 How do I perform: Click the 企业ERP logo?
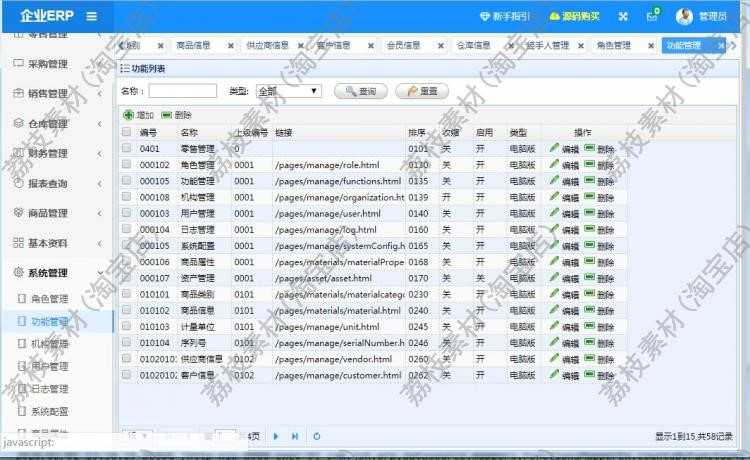tap(47, 16)
